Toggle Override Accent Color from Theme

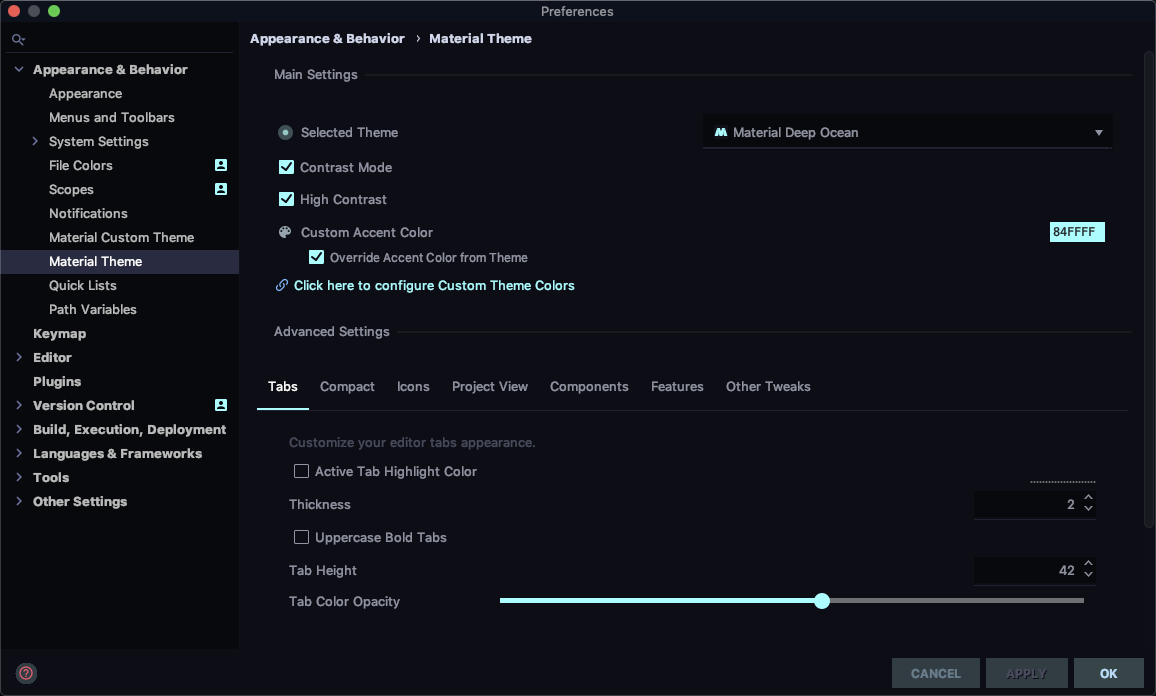click(316, 257)
